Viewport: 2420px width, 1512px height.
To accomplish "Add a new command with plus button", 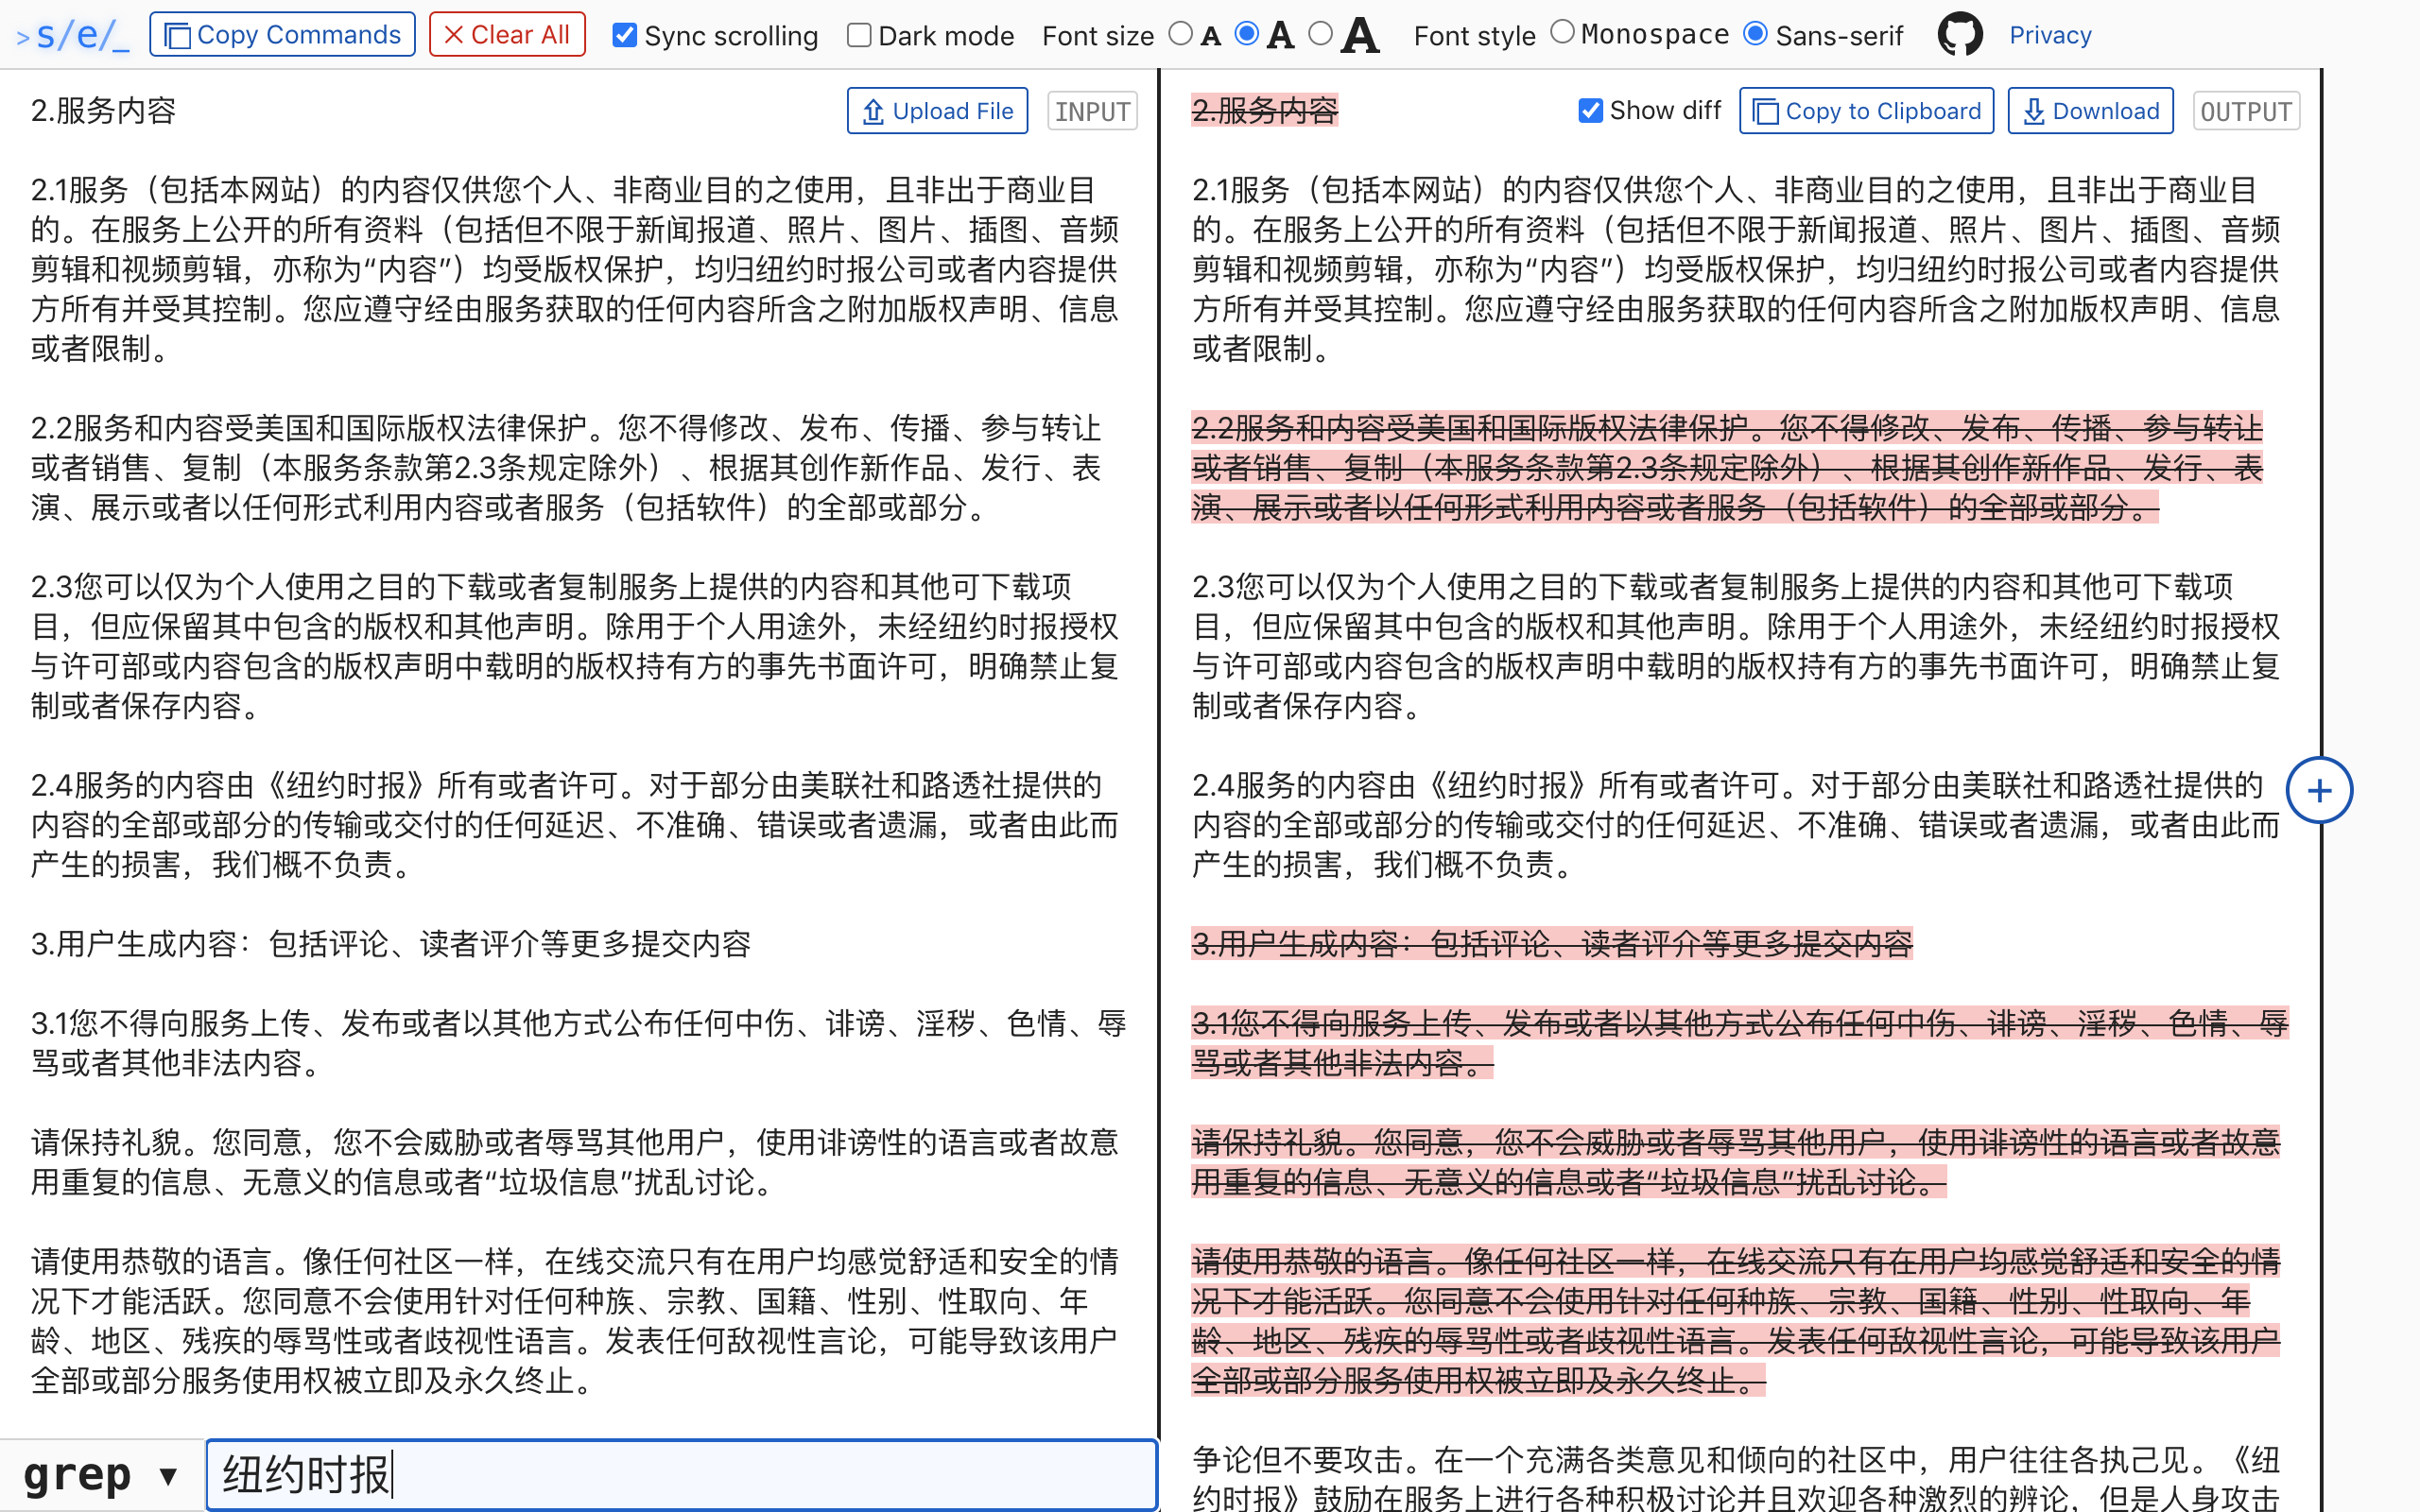I will tap(2319, 791).
